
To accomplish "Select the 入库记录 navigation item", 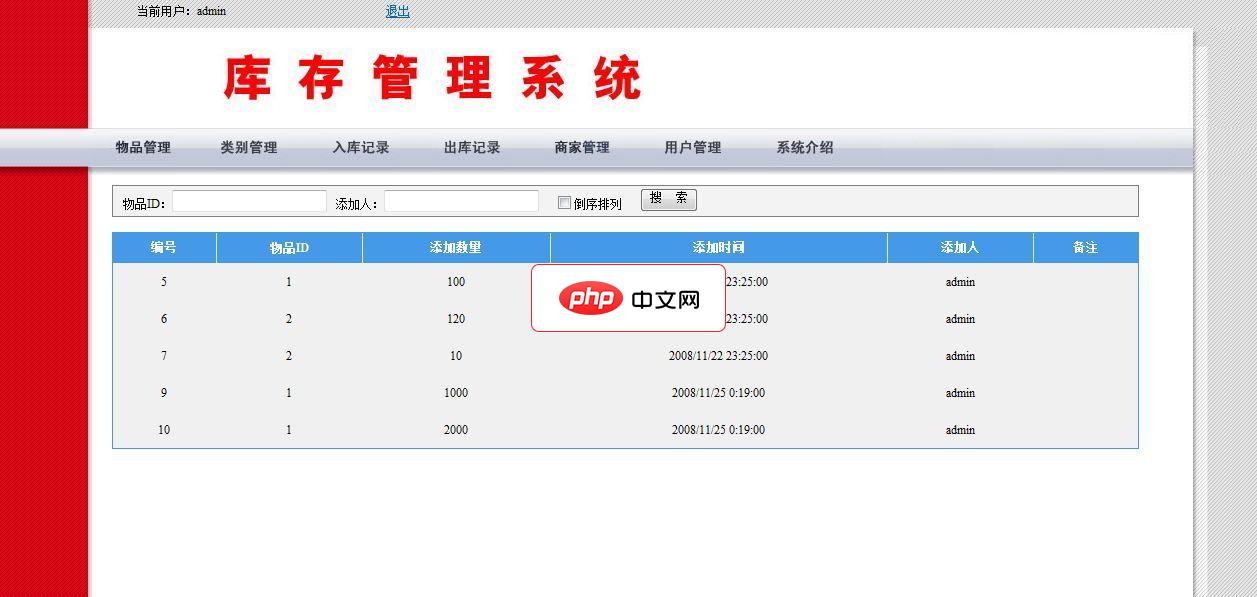I will (361, 146).
